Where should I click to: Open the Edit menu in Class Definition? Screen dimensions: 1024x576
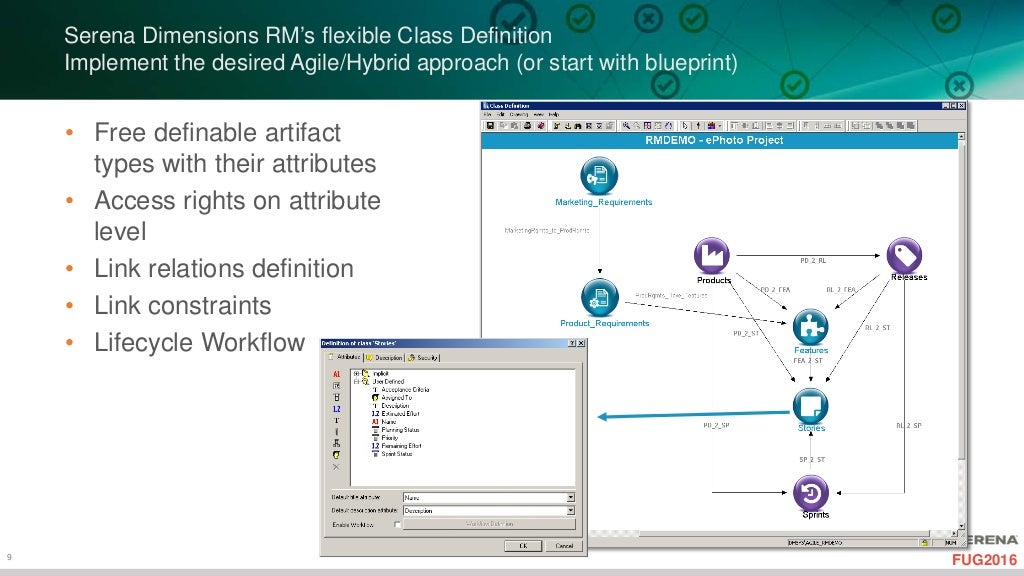[x=501, y=114]
